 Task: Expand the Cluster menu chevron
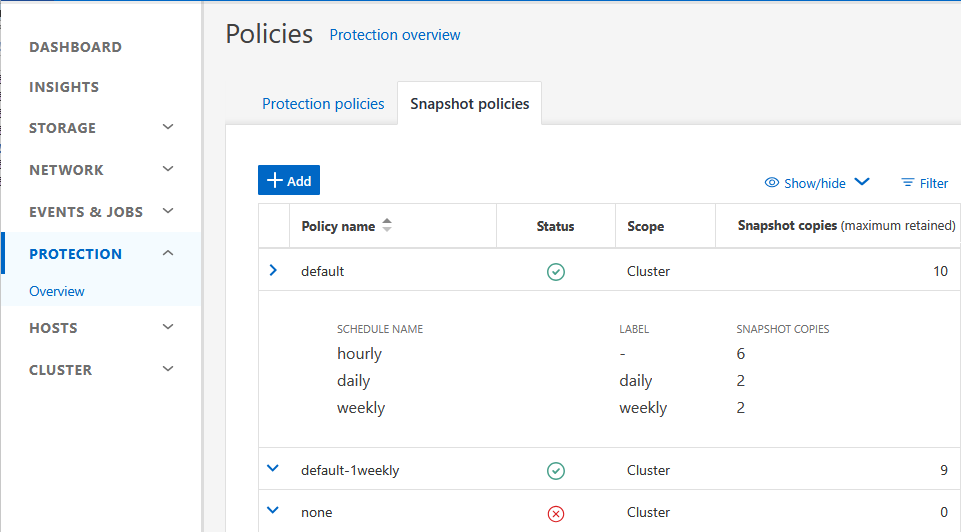coord(168,368)
